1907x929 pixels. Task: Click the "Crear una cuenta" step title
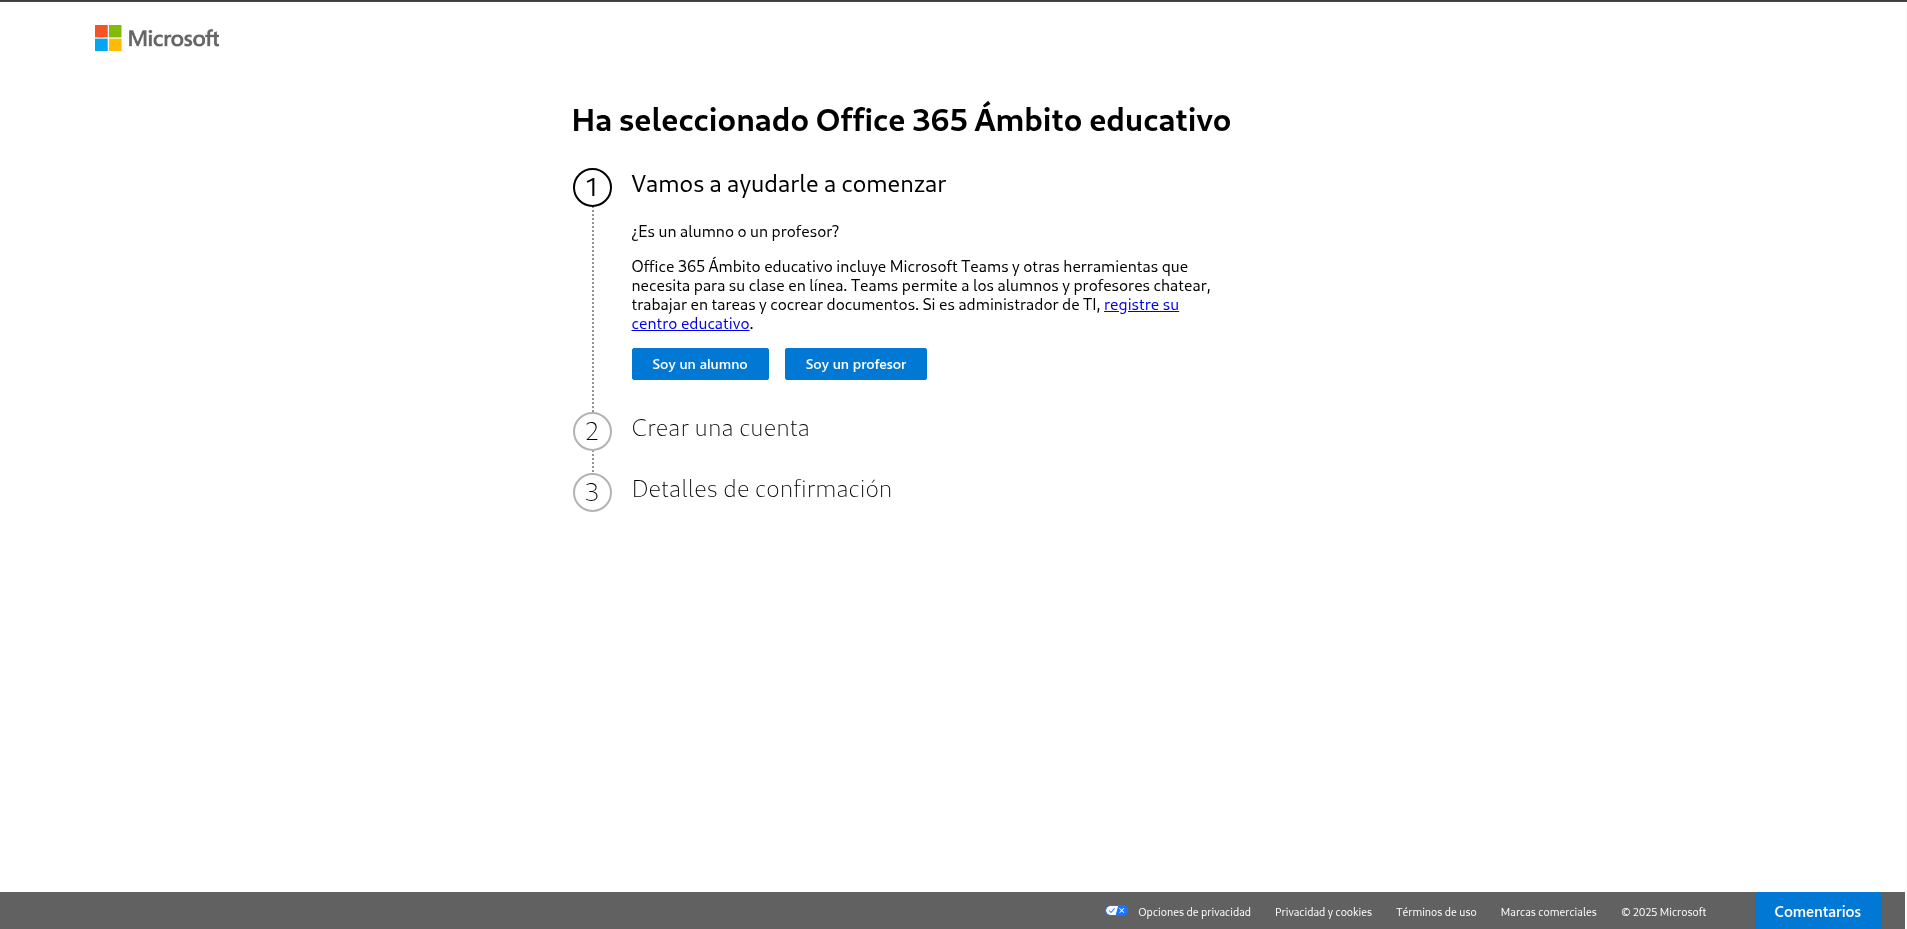click(720, 428)
